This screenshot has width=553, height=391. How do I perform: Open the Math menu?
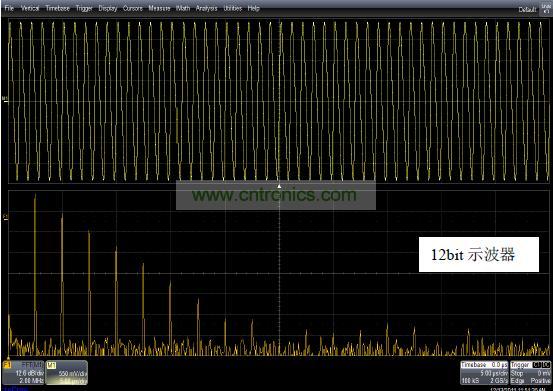tap(183, 8)
